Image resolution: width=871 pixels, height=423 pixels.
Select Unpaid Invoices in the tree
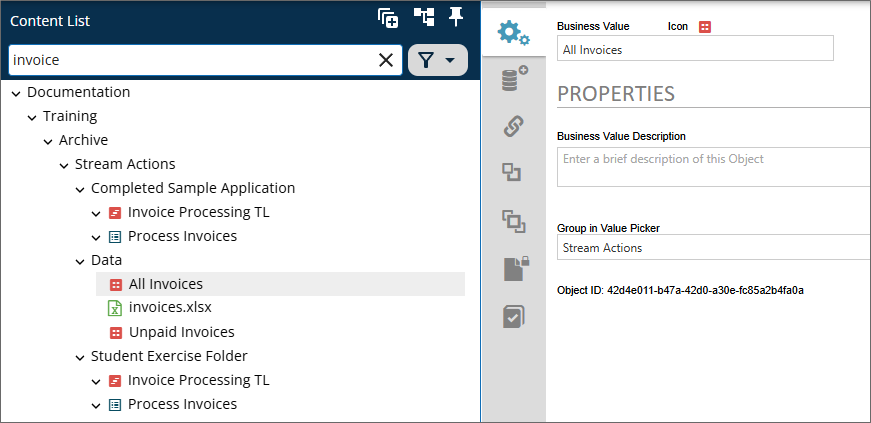point(181,332)
